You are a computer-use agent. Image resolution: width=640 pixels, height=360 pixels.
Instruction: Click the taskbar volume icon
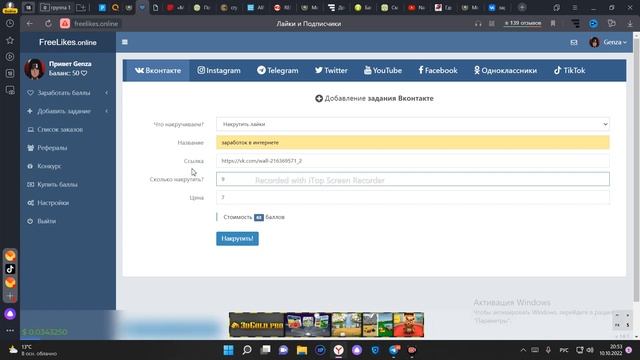click(590, 350)
